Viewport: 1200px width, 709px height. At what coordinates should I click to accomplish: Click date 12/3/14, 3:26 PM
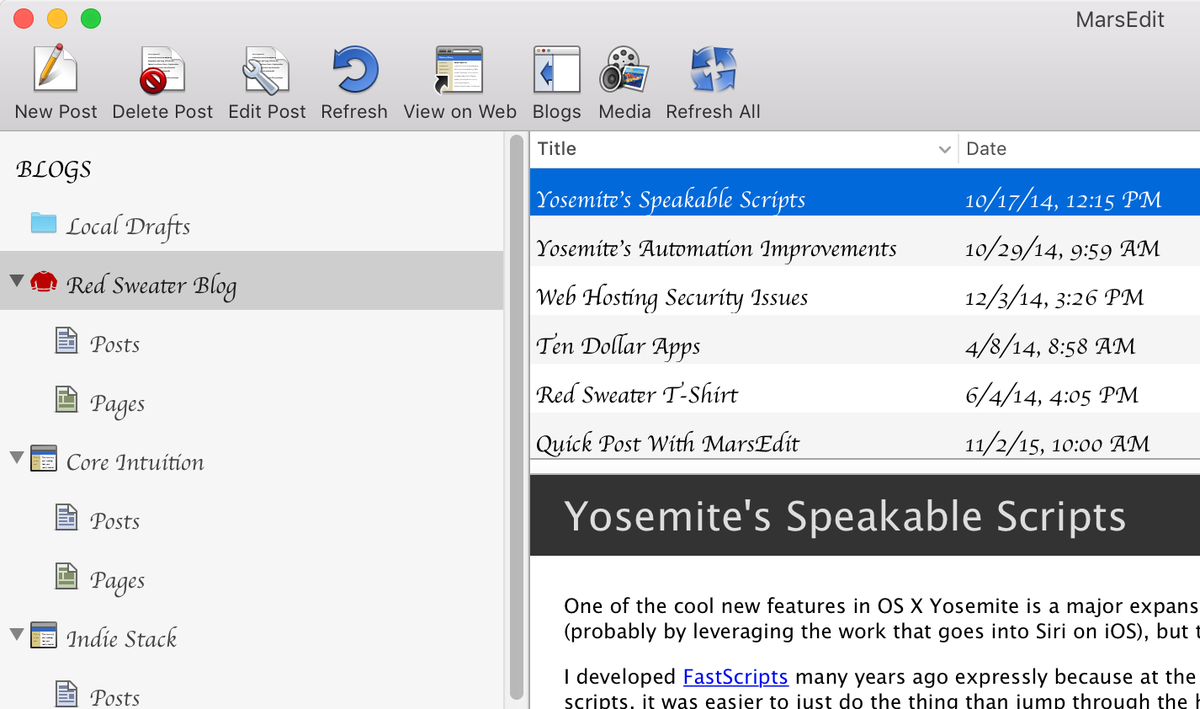point(1054,298)
